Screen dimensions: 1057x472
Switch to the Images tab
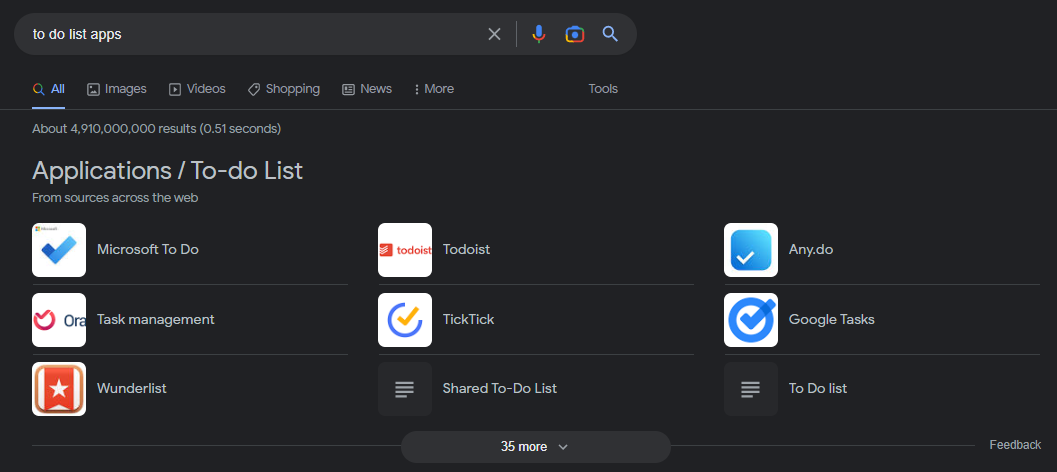click(x=117, y=89)
